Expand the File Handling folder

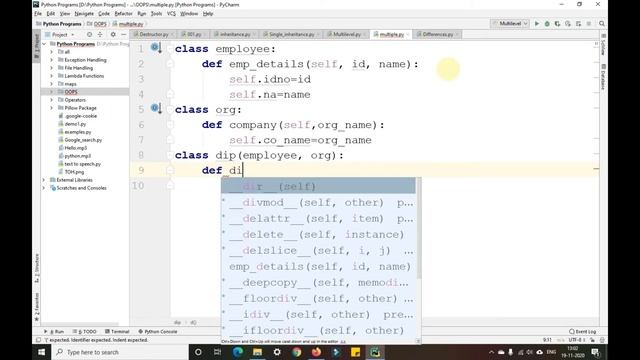point(51,68)
